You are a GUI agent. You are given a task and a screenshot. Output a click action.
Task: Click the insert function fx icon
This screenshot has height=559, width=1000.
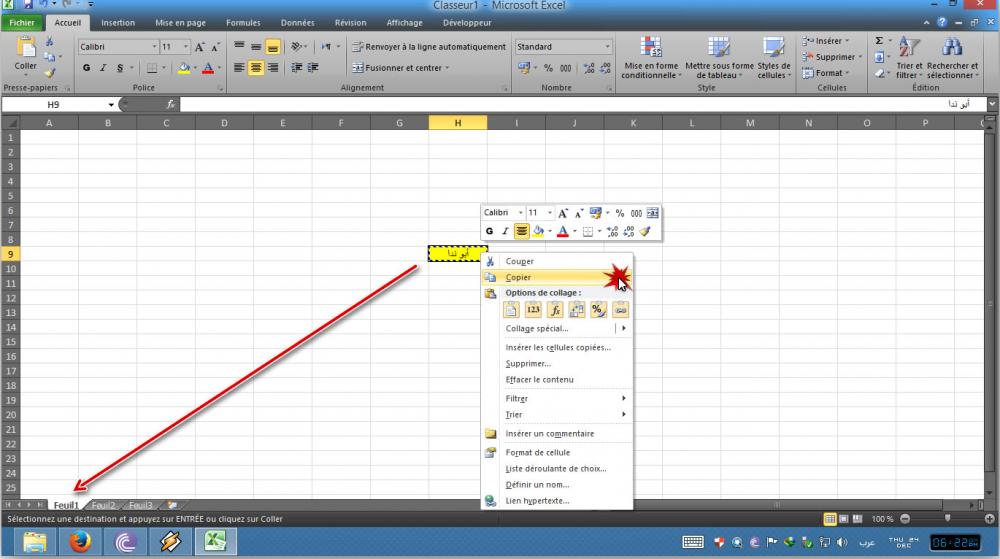(171, 105)
